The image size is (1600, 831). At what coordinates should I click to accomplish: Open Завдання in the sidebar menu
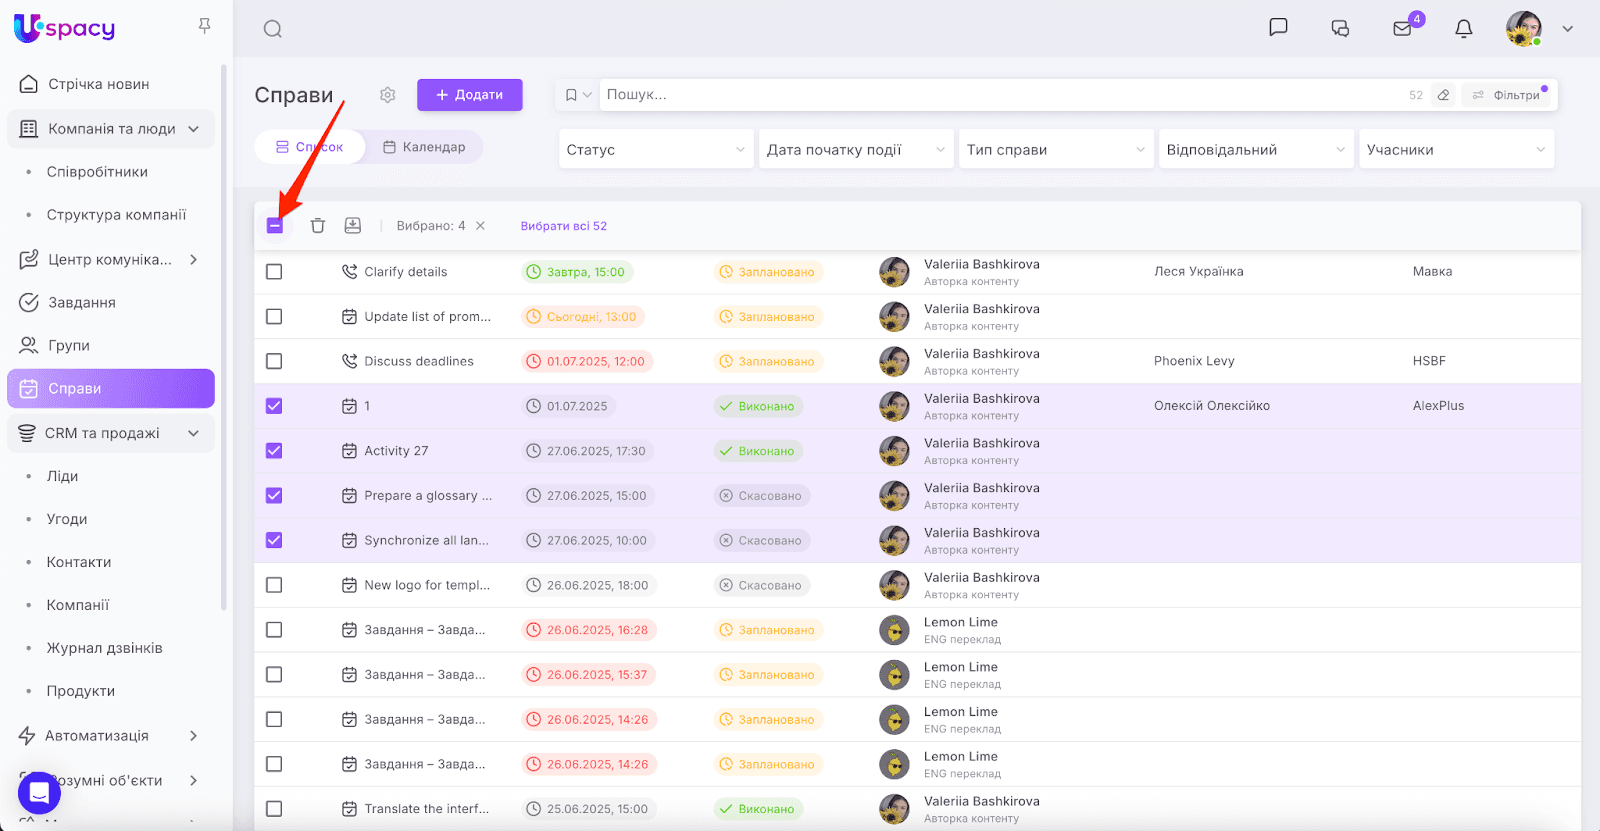(82, 302)
